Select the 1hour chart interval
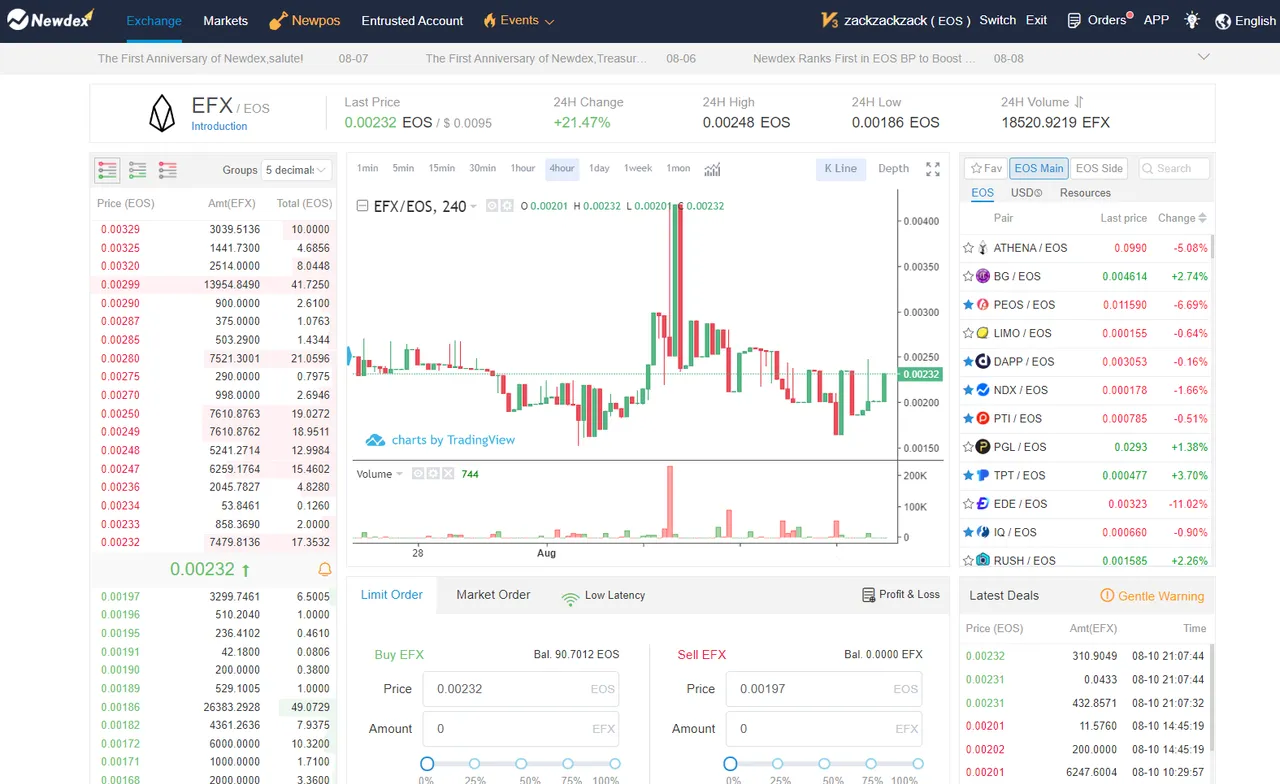This screenshot has width=1280, height=784. tap(523, 168)
